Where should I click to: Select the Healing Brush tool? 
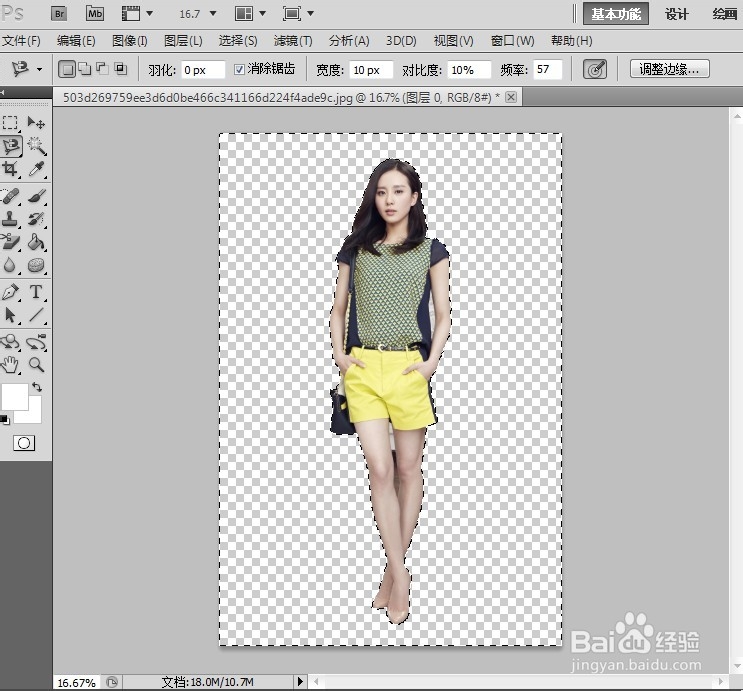10,196
